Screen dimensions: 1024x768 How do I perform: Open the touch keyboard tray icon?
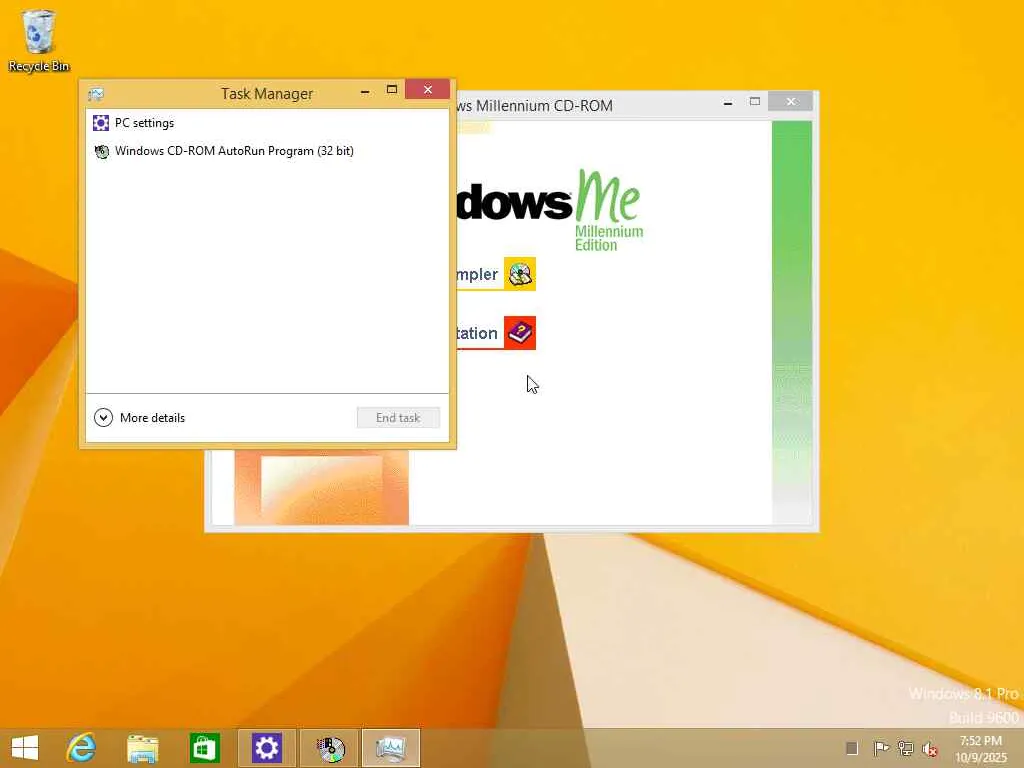pos(852,748)
